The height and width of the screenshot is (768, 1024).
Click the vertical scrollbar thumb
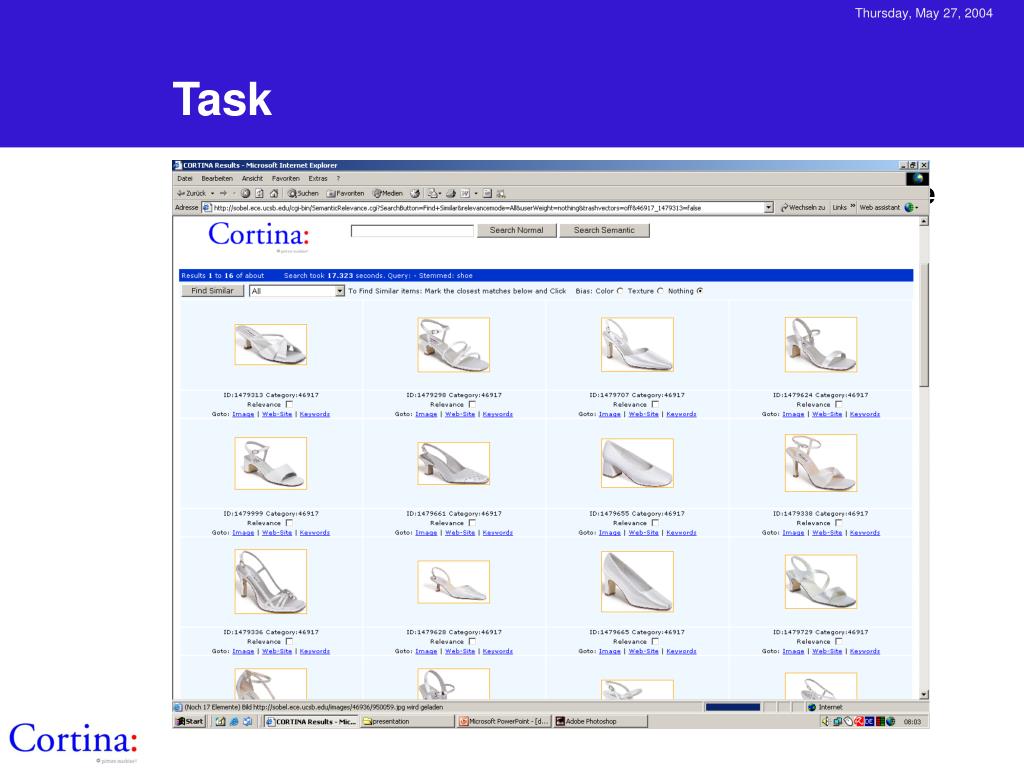[923, 325]
